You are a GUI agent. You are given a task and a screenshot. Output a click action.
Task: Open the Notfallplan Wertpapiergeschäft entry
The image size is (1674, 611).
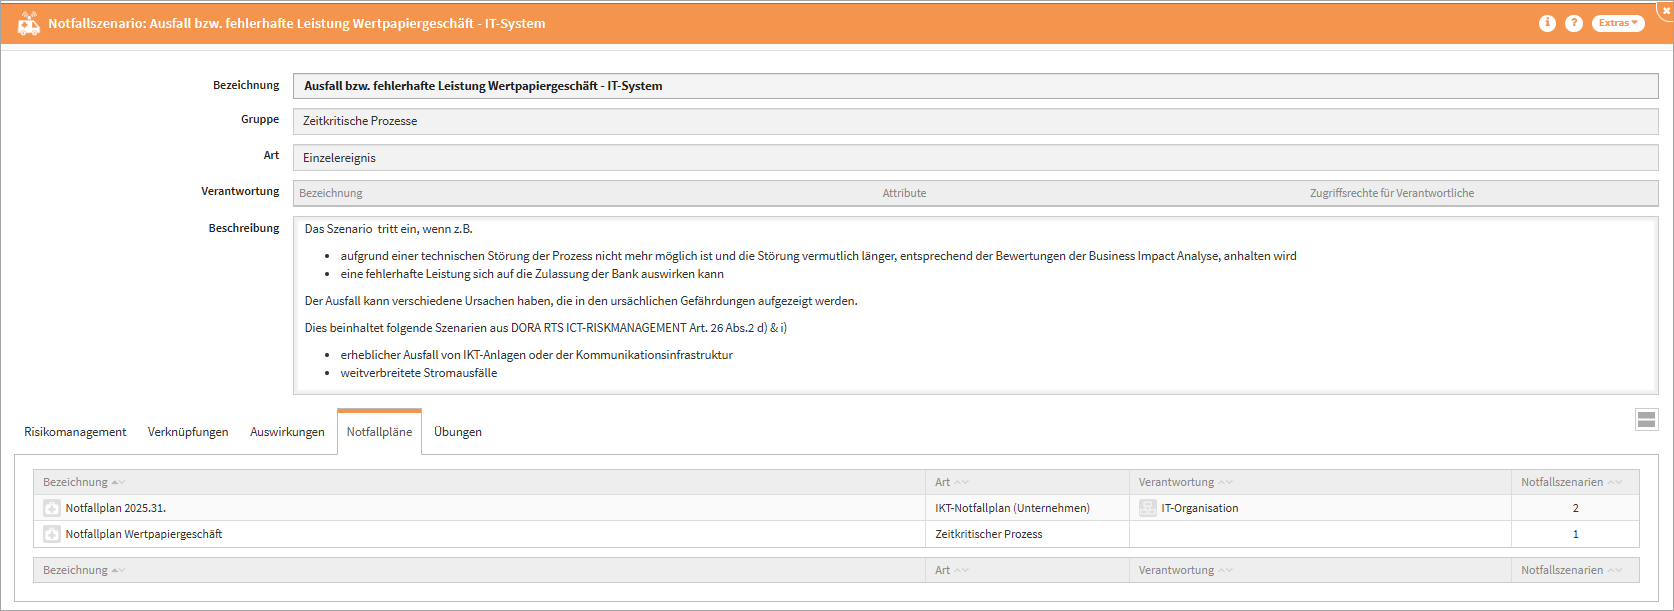[144, 534]
